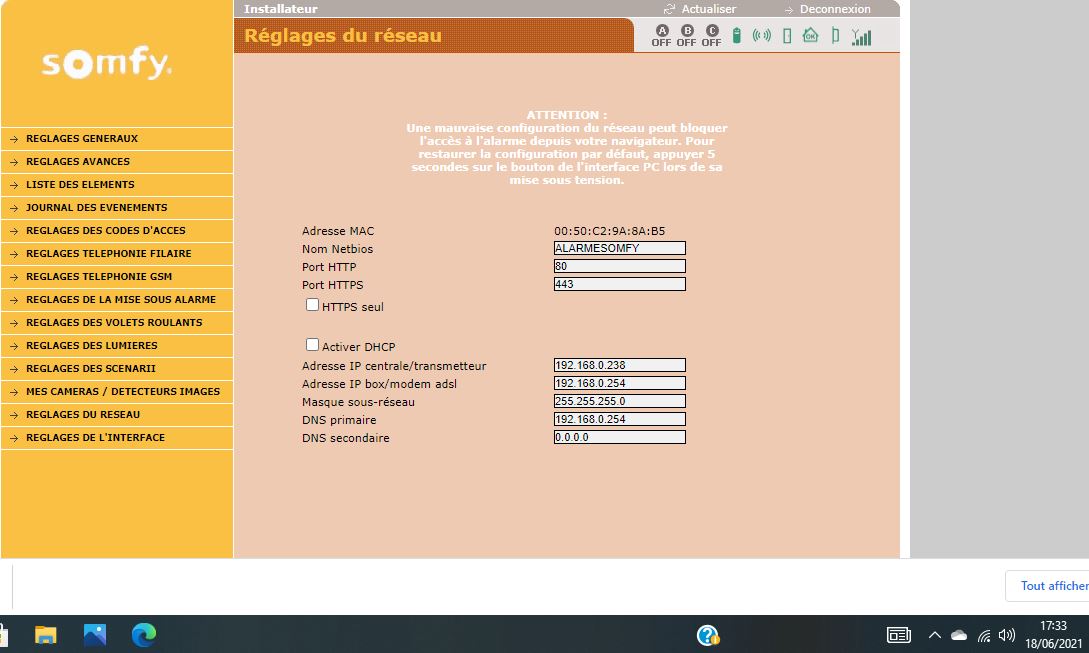Focus the DNS secondaire input field
Viewport: 1089px width, 653px height.
coord(619,438)
